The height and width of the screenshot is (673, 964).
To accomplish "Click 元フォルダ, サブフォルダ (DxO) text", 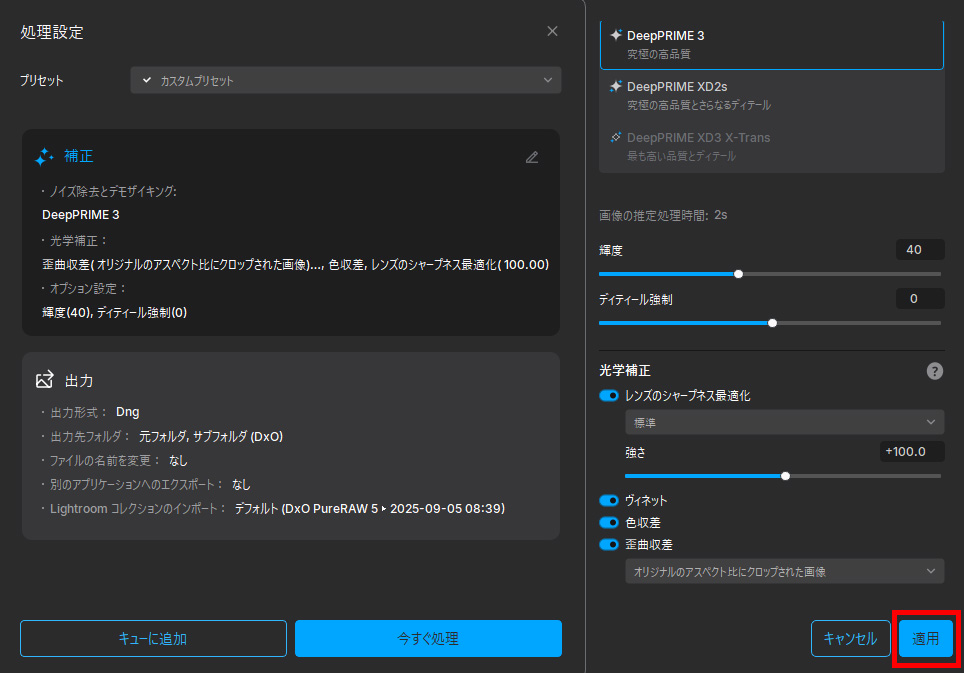I will pyautogui.click(x=211, y=436).
